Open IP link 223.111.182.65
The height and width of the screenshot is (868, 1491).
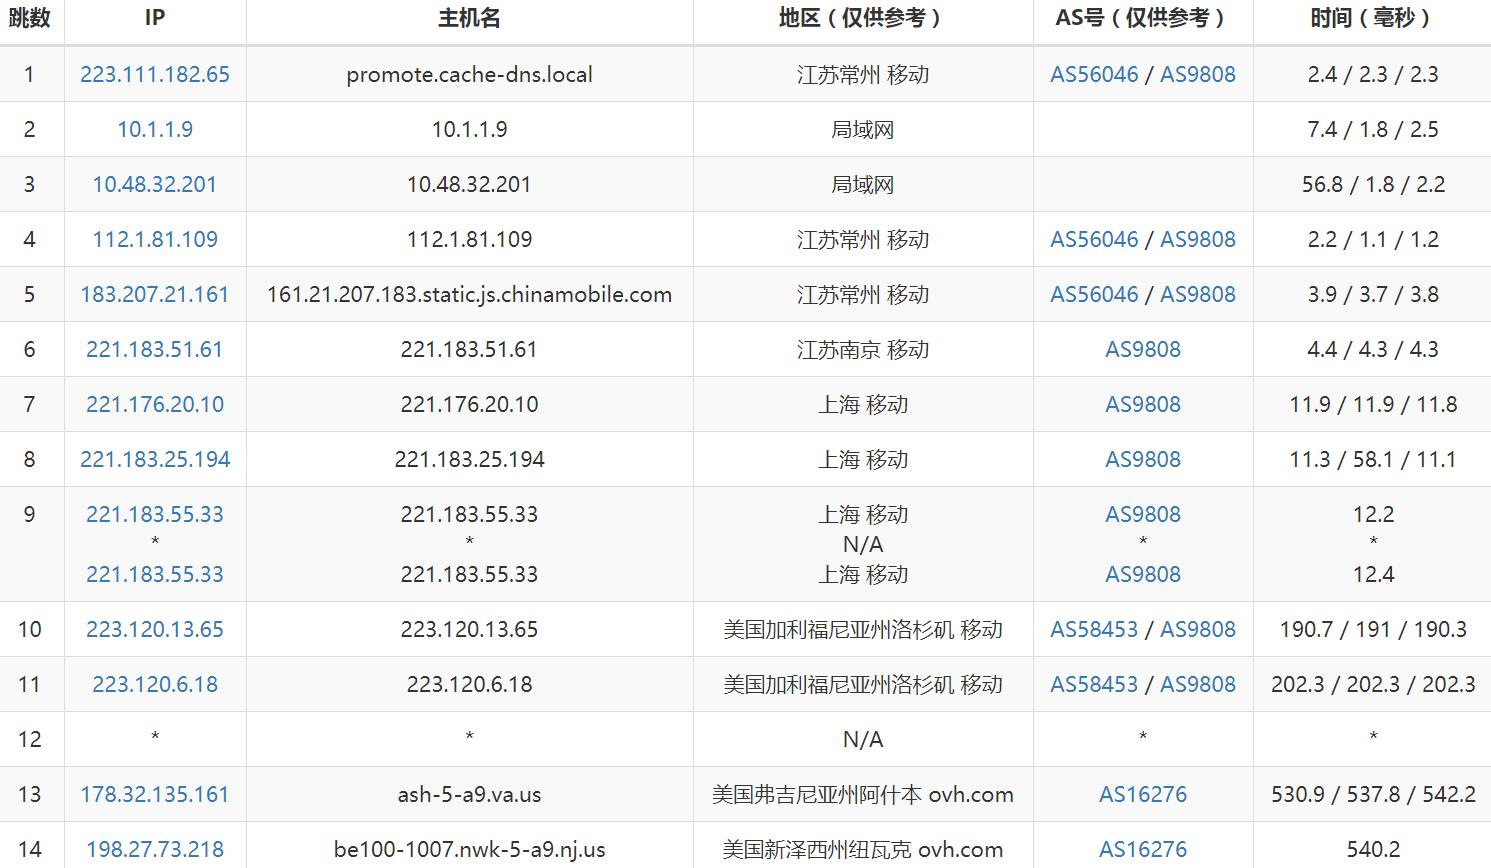pos(155,74)
